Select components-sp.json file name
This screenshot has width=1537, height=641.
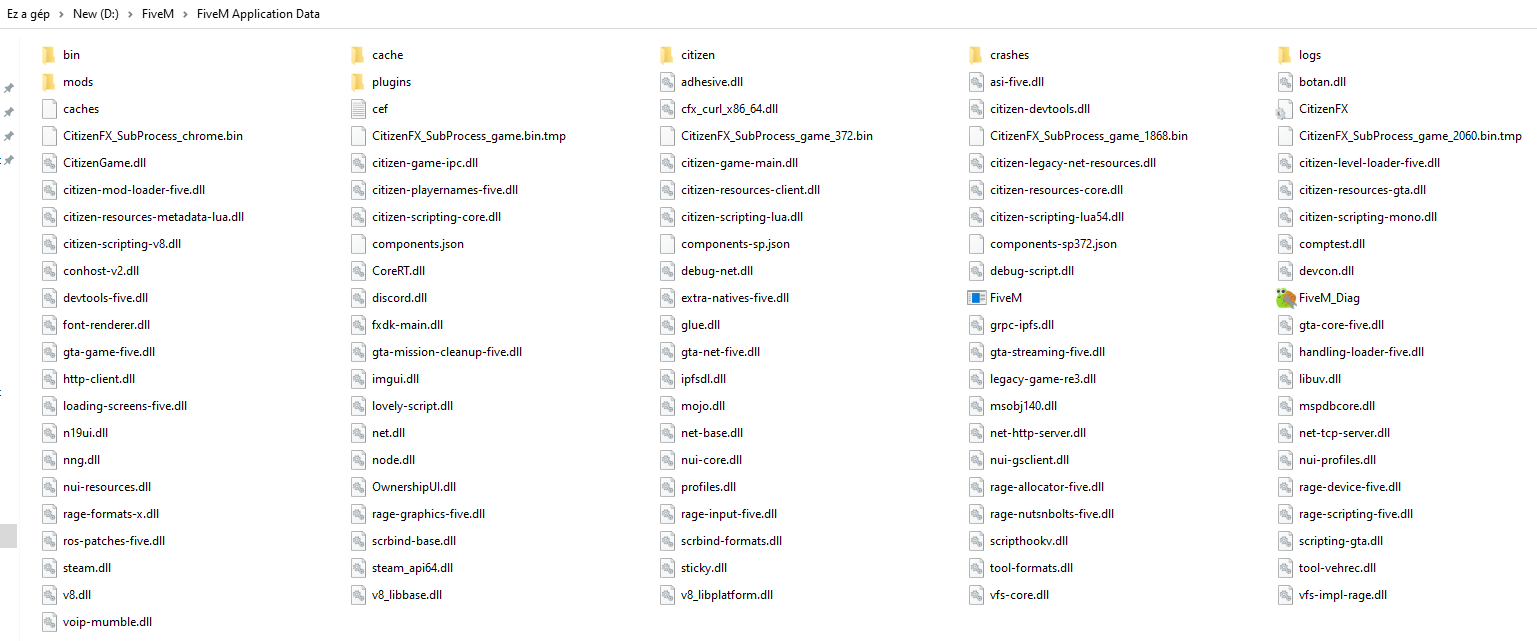point(735,244)
